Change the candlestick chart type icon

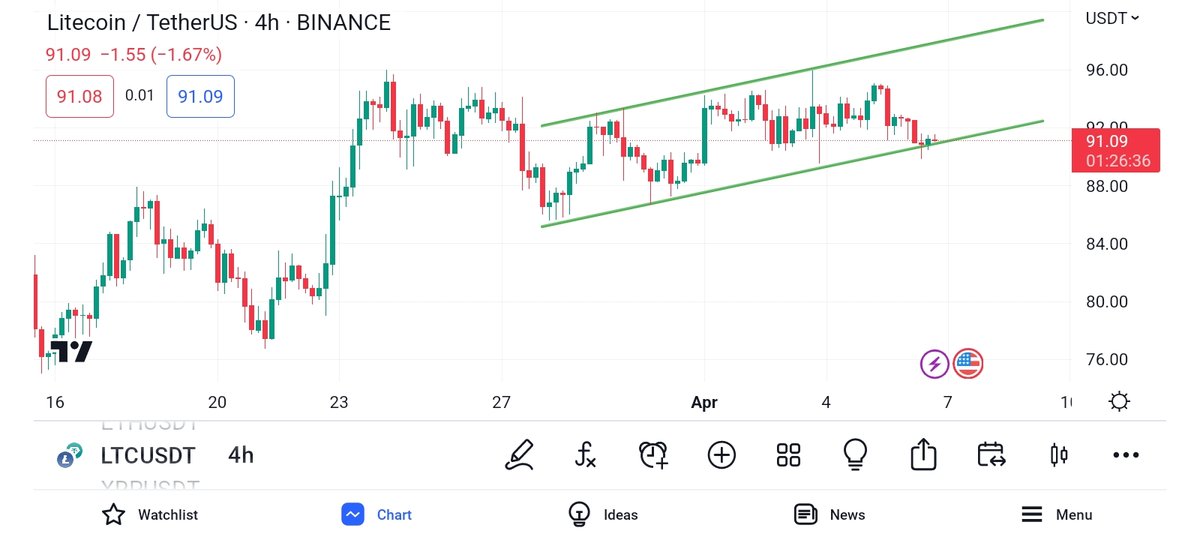pyautogui.click(x=1058, y=455)
